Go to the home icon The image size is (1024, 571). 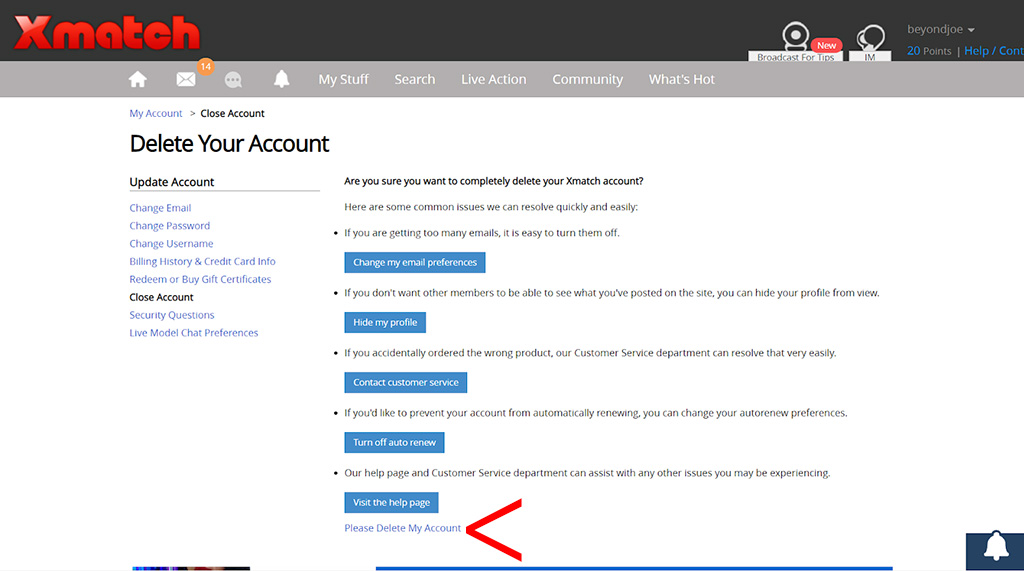[138, 79]
